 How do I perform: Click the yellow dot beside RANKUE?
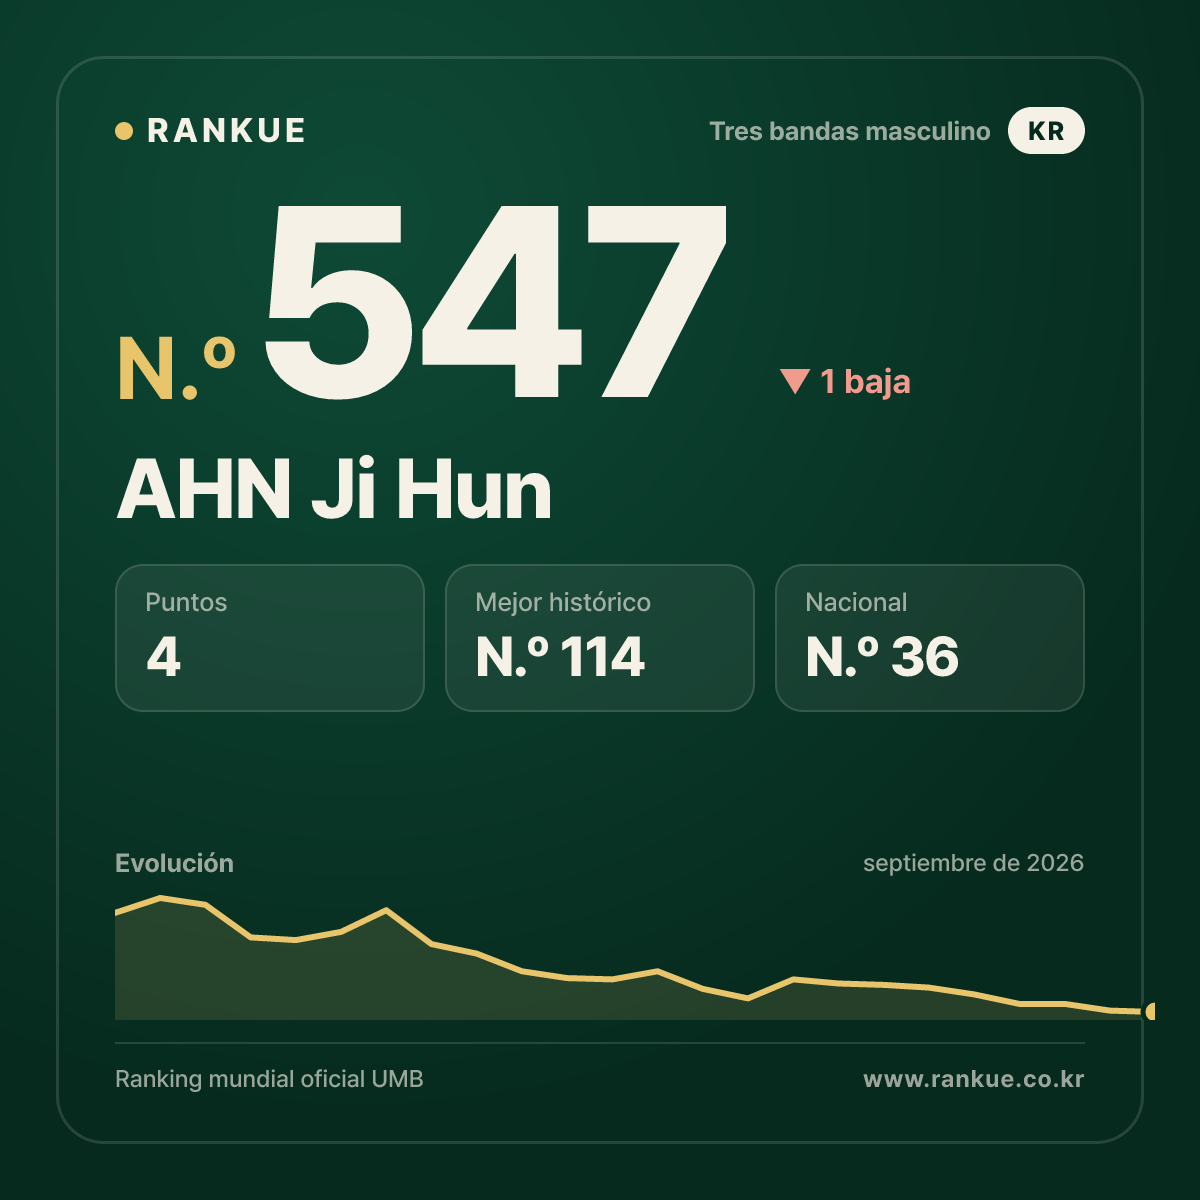click(124, 131)
